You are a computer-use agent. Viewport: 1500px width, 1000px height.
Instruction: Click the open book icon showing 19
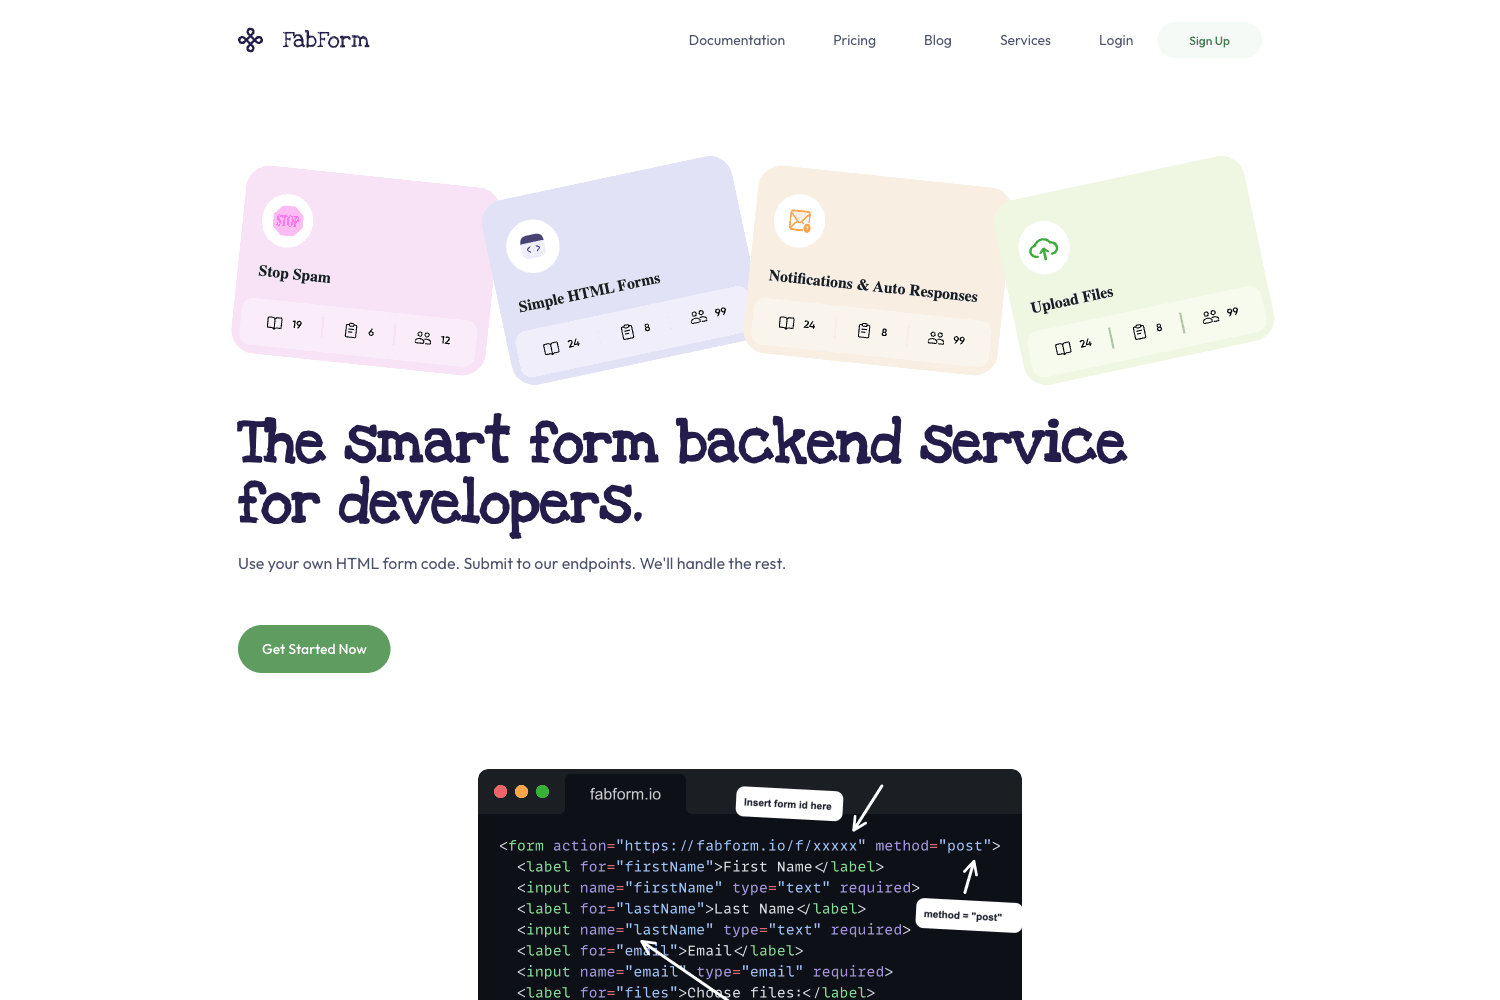click(275, 323)
